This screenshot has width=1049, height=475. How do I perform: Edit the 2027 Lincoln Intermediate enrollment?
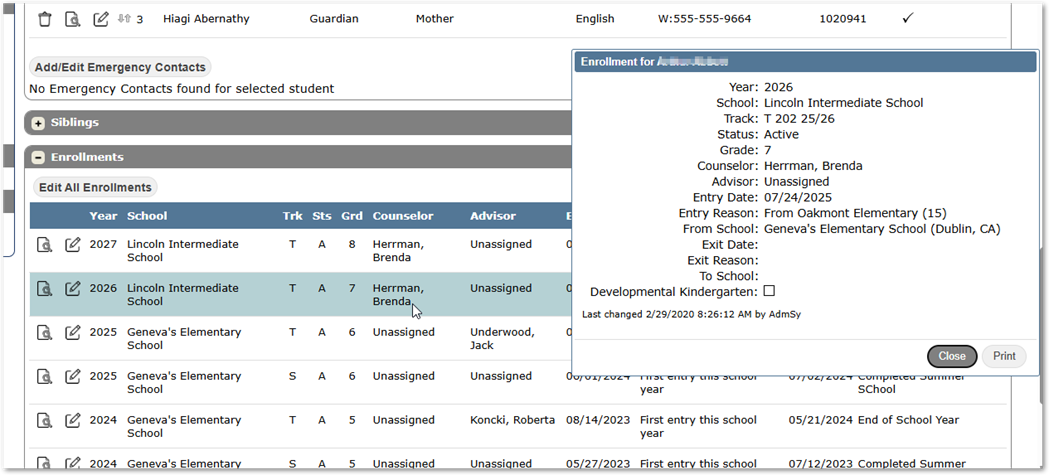pos(72,245)
